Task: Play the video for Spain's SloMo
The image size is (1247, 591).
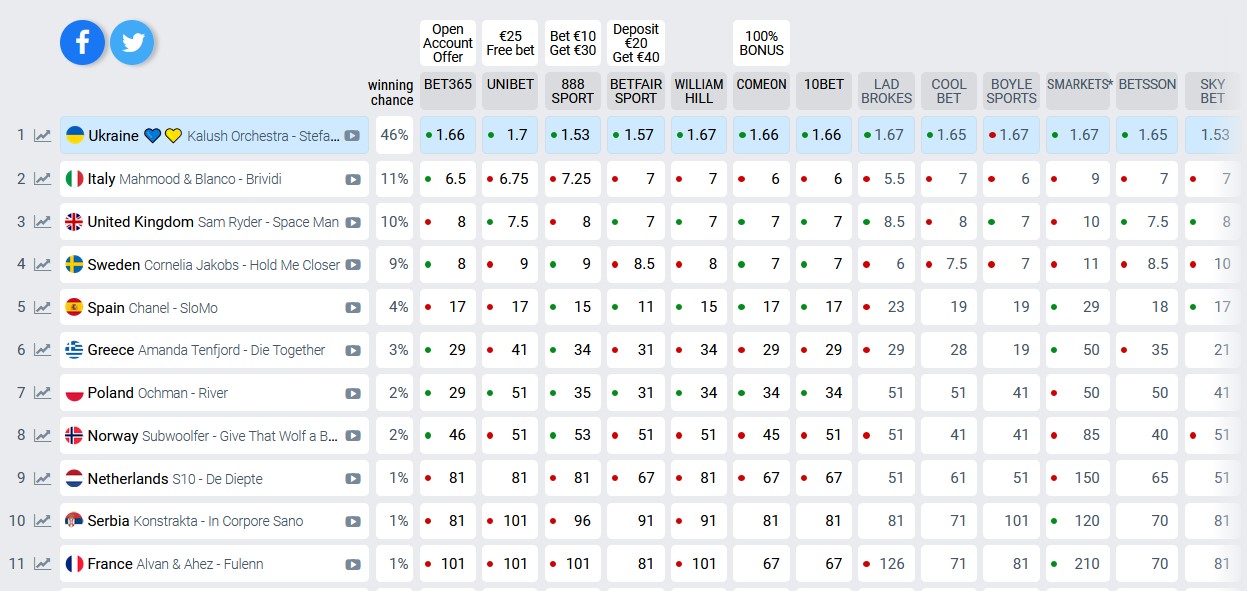Action: point(352,308)
